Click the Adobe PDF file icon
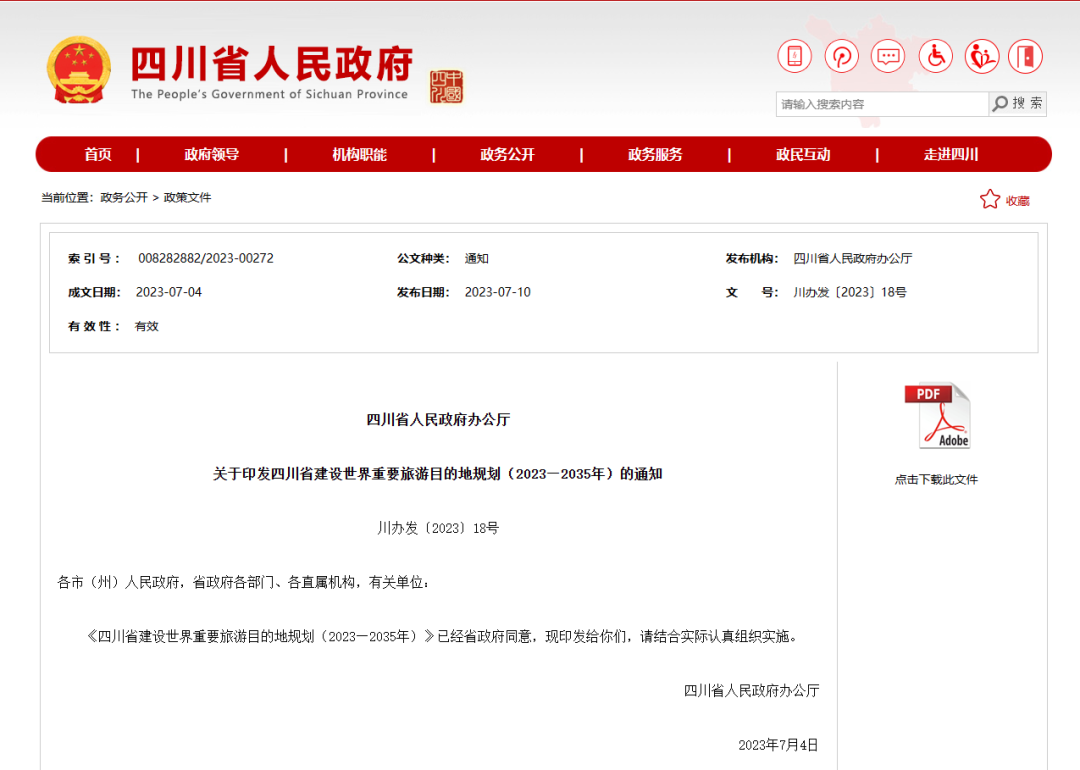Screen dimensions: 1080x770 (937, 416)
